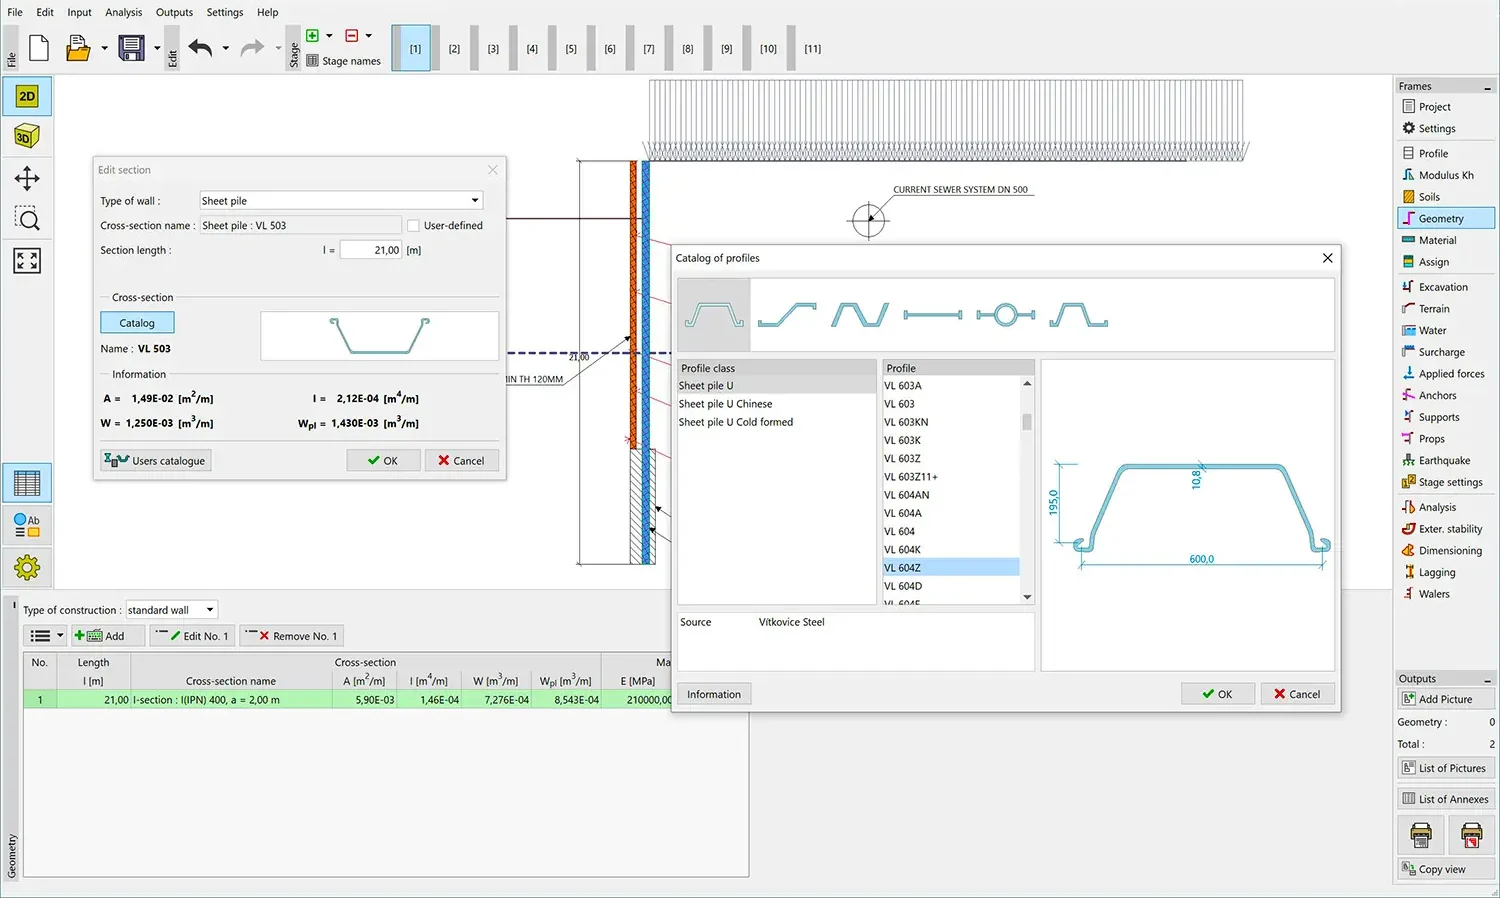Viewport: 1500px width, 898px height.
Task: Activate the pan/move view tool
Action: 27,179
